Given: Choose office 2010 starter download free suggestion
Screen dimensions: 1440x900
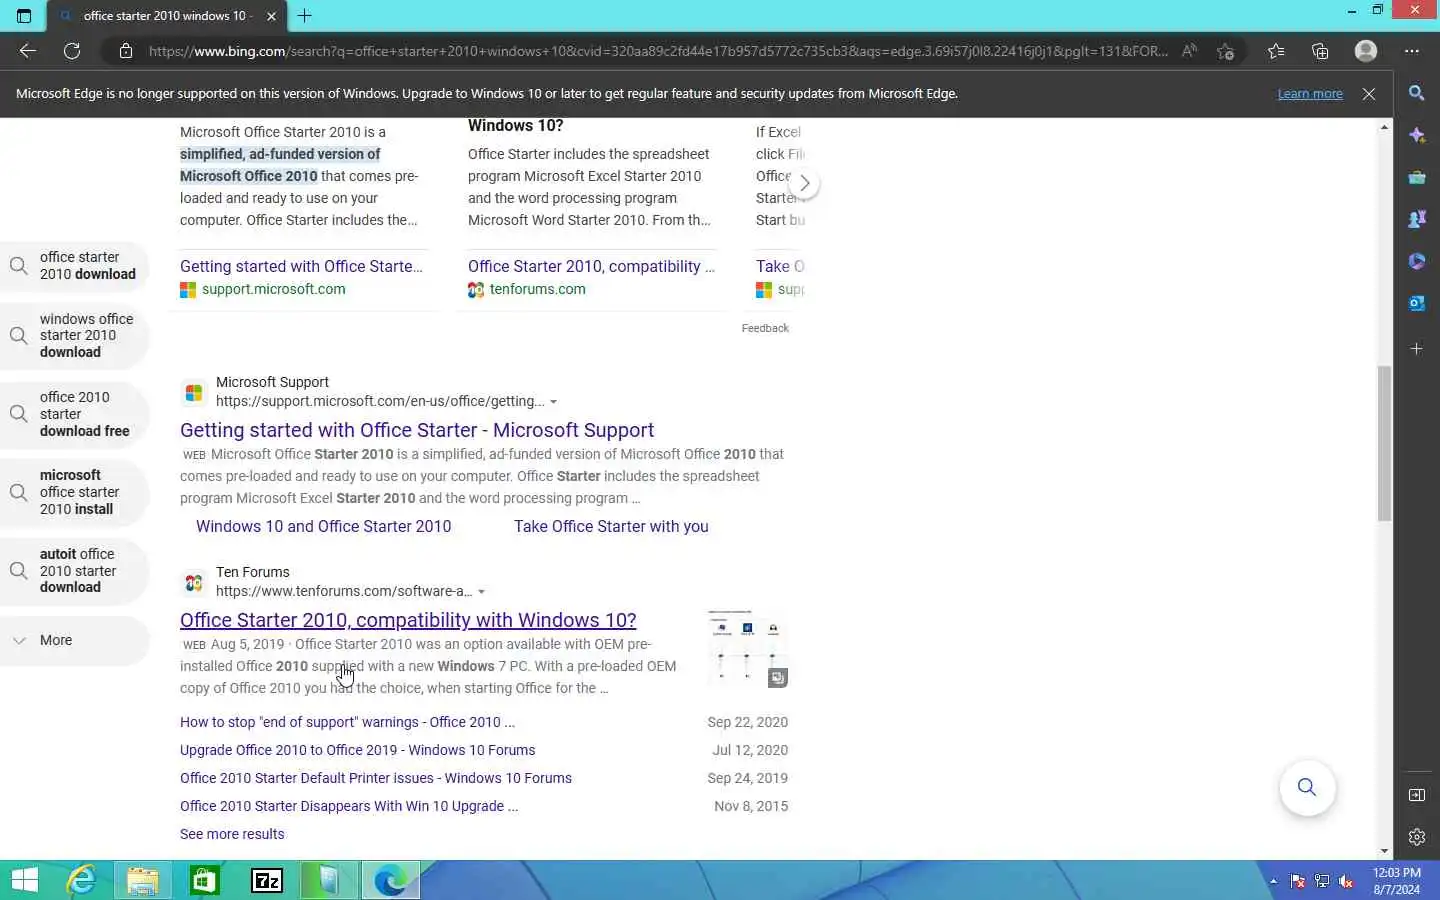Looking at the screenshot, I should coord(75,414).
